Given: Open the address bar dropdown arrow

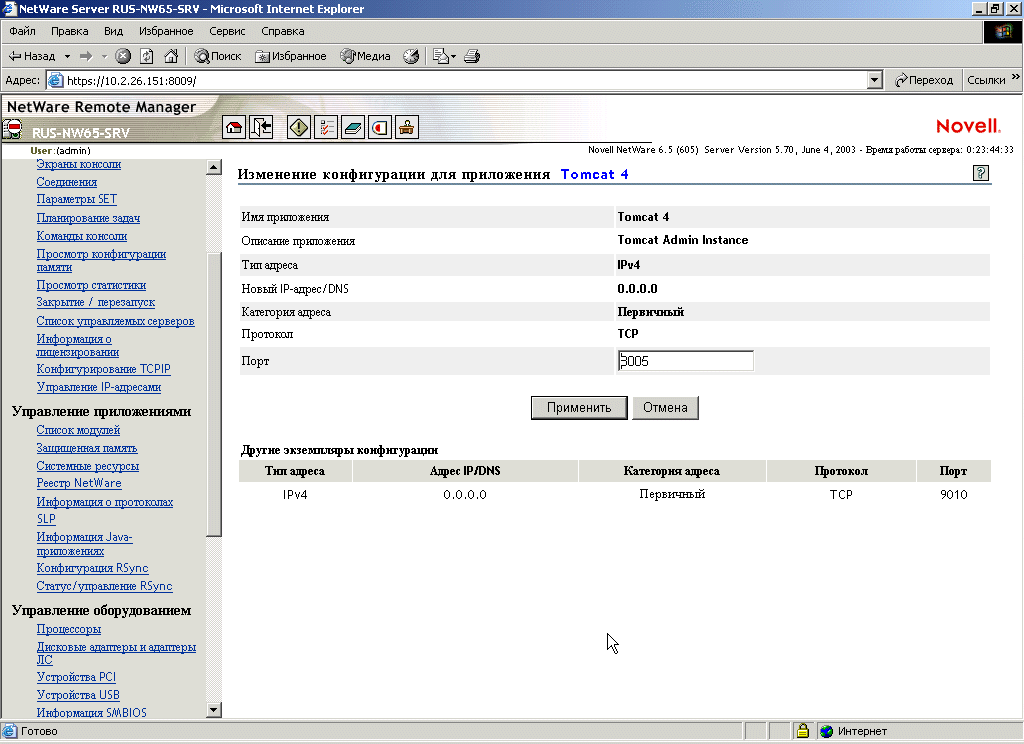Looking at the screenshot, I should [875, 80].
